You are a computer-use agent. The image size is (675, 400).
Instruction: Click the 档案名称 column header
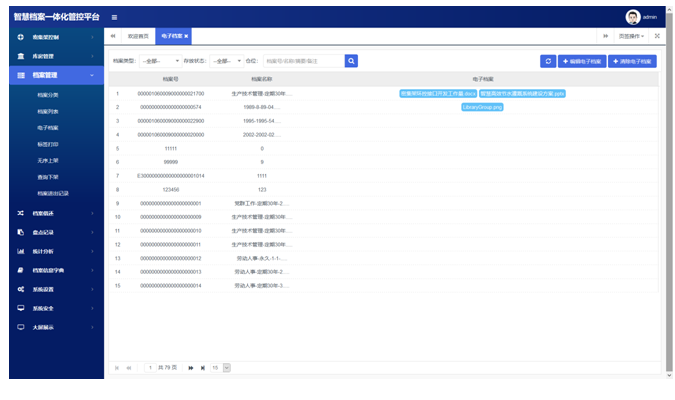261,79
